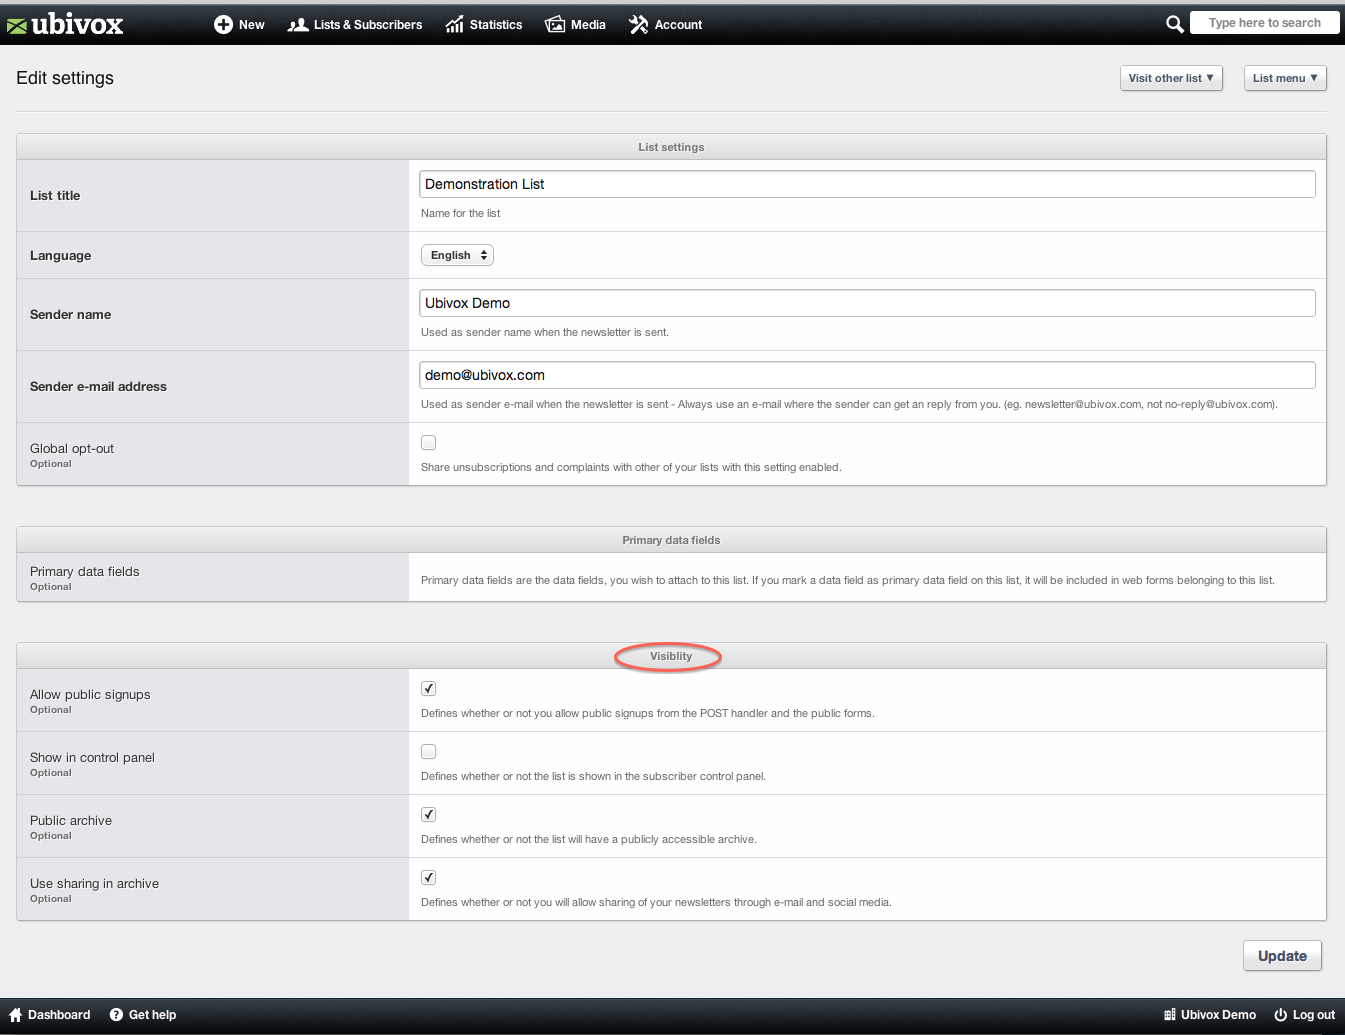Click the Log out link
The width and height of the screenshot is (1345, 1035).
click(1304, 1015)
